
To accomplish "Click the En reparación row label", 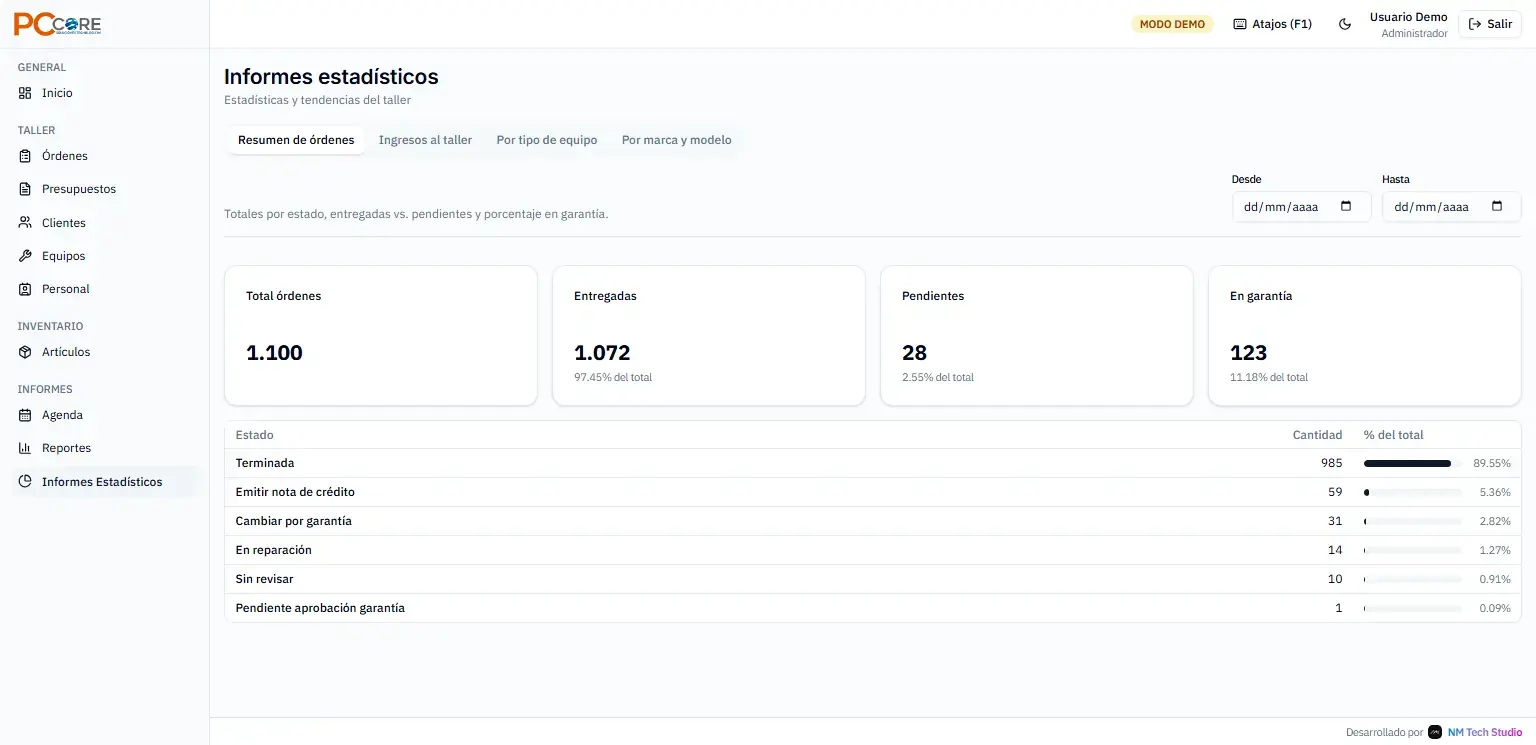I will [x=274, y=550].
